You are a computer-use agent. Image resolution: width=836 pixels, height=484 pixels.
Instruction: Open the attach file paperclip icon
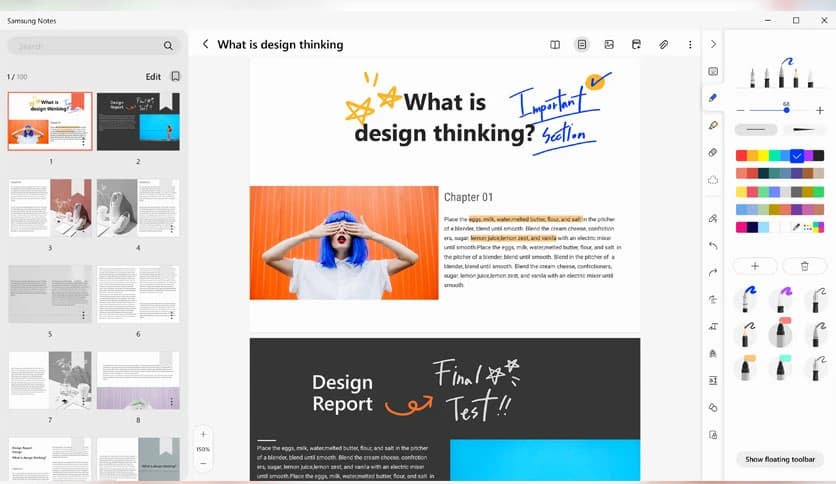tap(663, 45)
